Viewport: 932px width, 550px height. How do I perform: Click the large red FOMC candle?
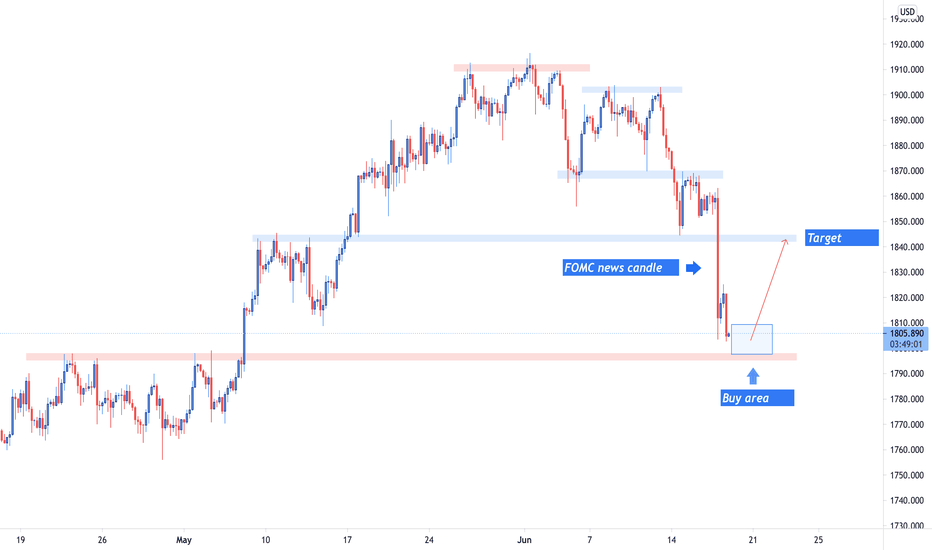pos(718,264)
